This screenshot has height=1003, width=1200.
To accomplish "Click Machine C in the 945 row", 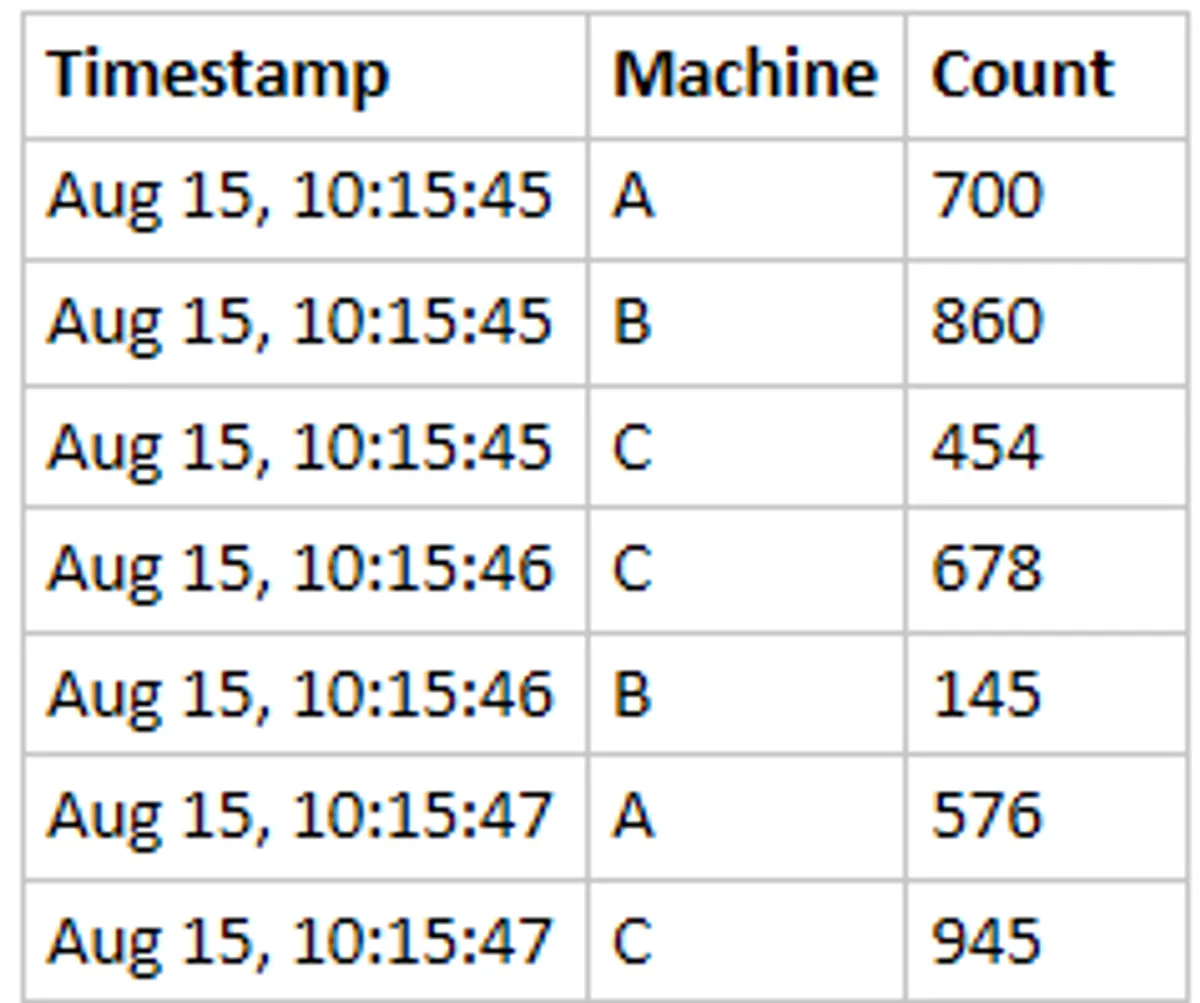I will pyautogui.click(x=633, y=941).
